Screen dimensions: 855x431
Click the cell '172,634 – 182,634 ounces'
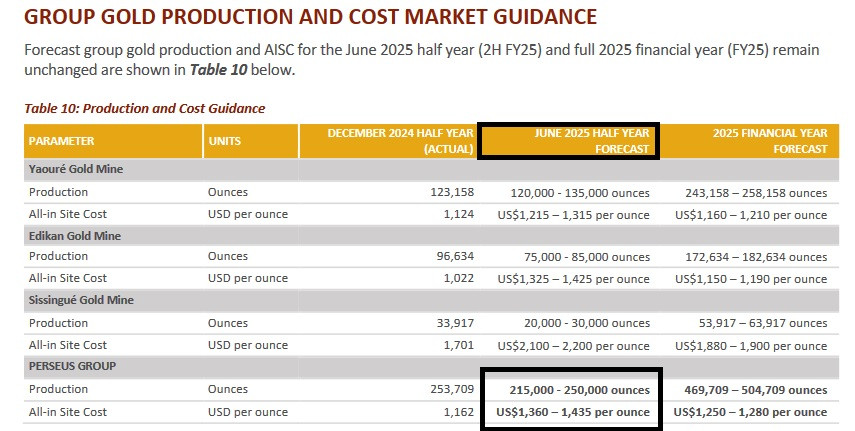click(756, 258)
